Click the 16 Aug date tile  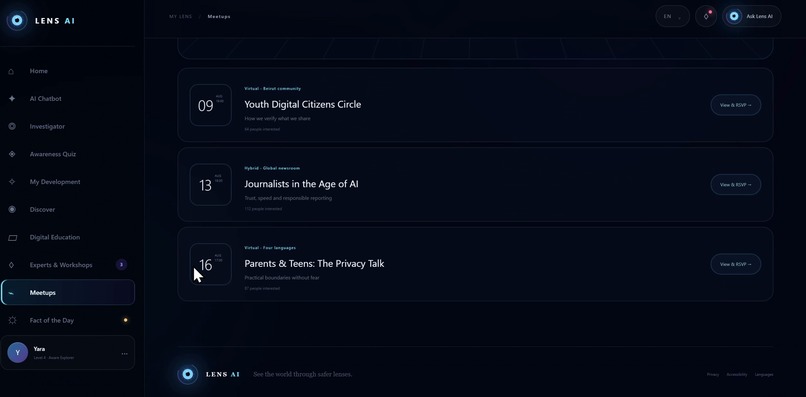click(x=210, y=264)
